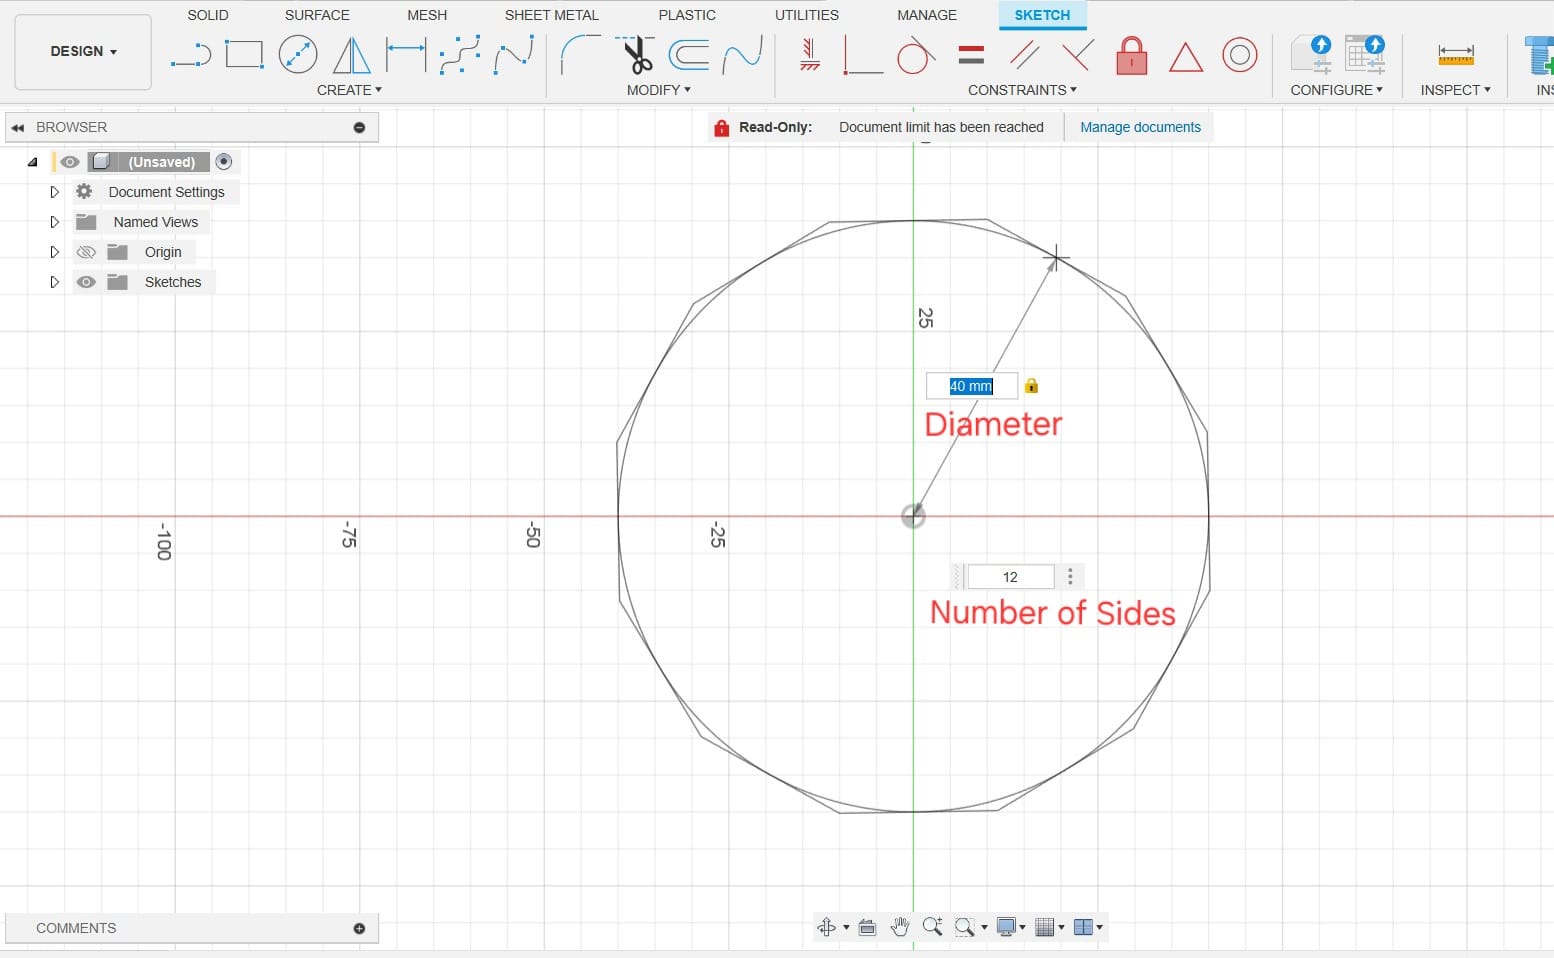
Task: Open the CREATE dropdown menu
Action: 349,90
